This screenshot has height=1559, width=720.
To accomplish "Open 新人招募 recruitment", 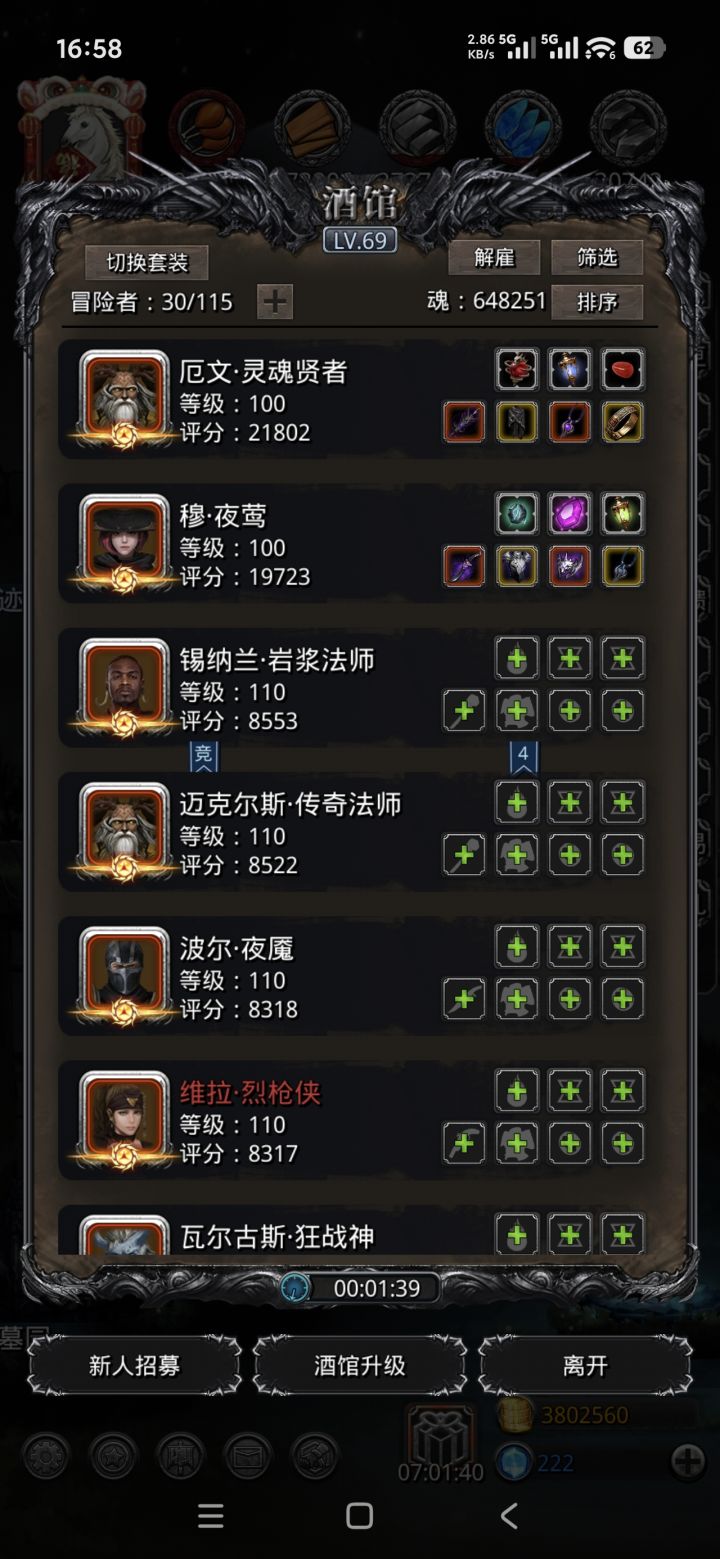I will pos(134,1365).
